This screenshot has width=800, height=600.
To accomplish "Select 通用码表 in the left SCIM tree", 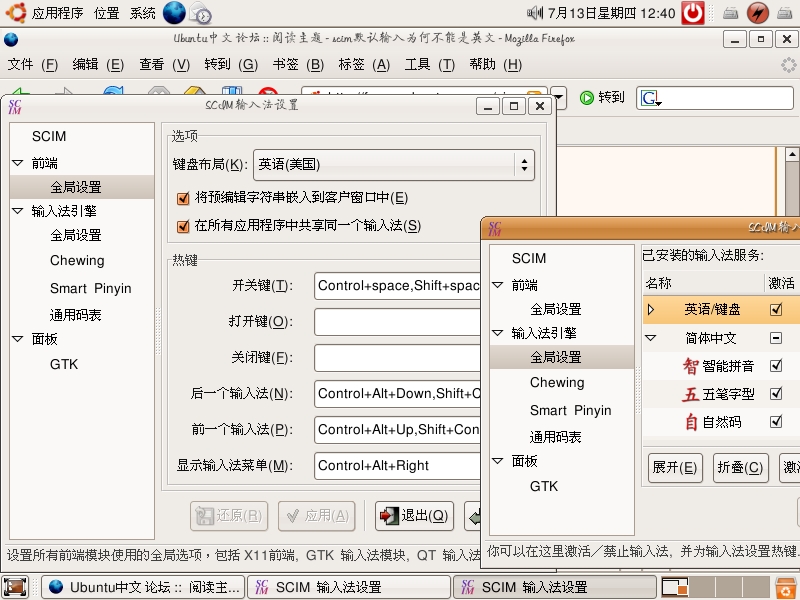I will [76, 315].
